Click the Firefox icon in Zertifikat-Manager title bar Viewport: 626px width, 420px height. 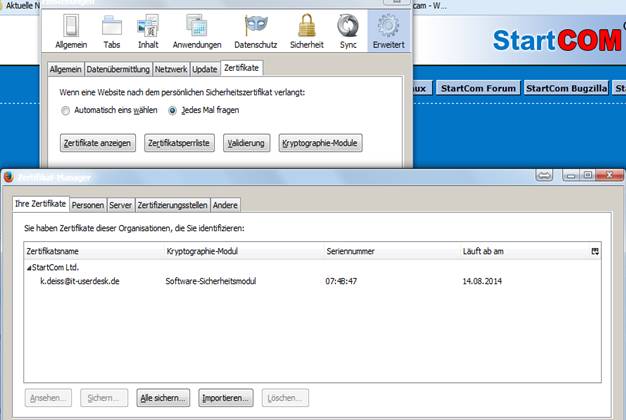(x=8, y=176)
